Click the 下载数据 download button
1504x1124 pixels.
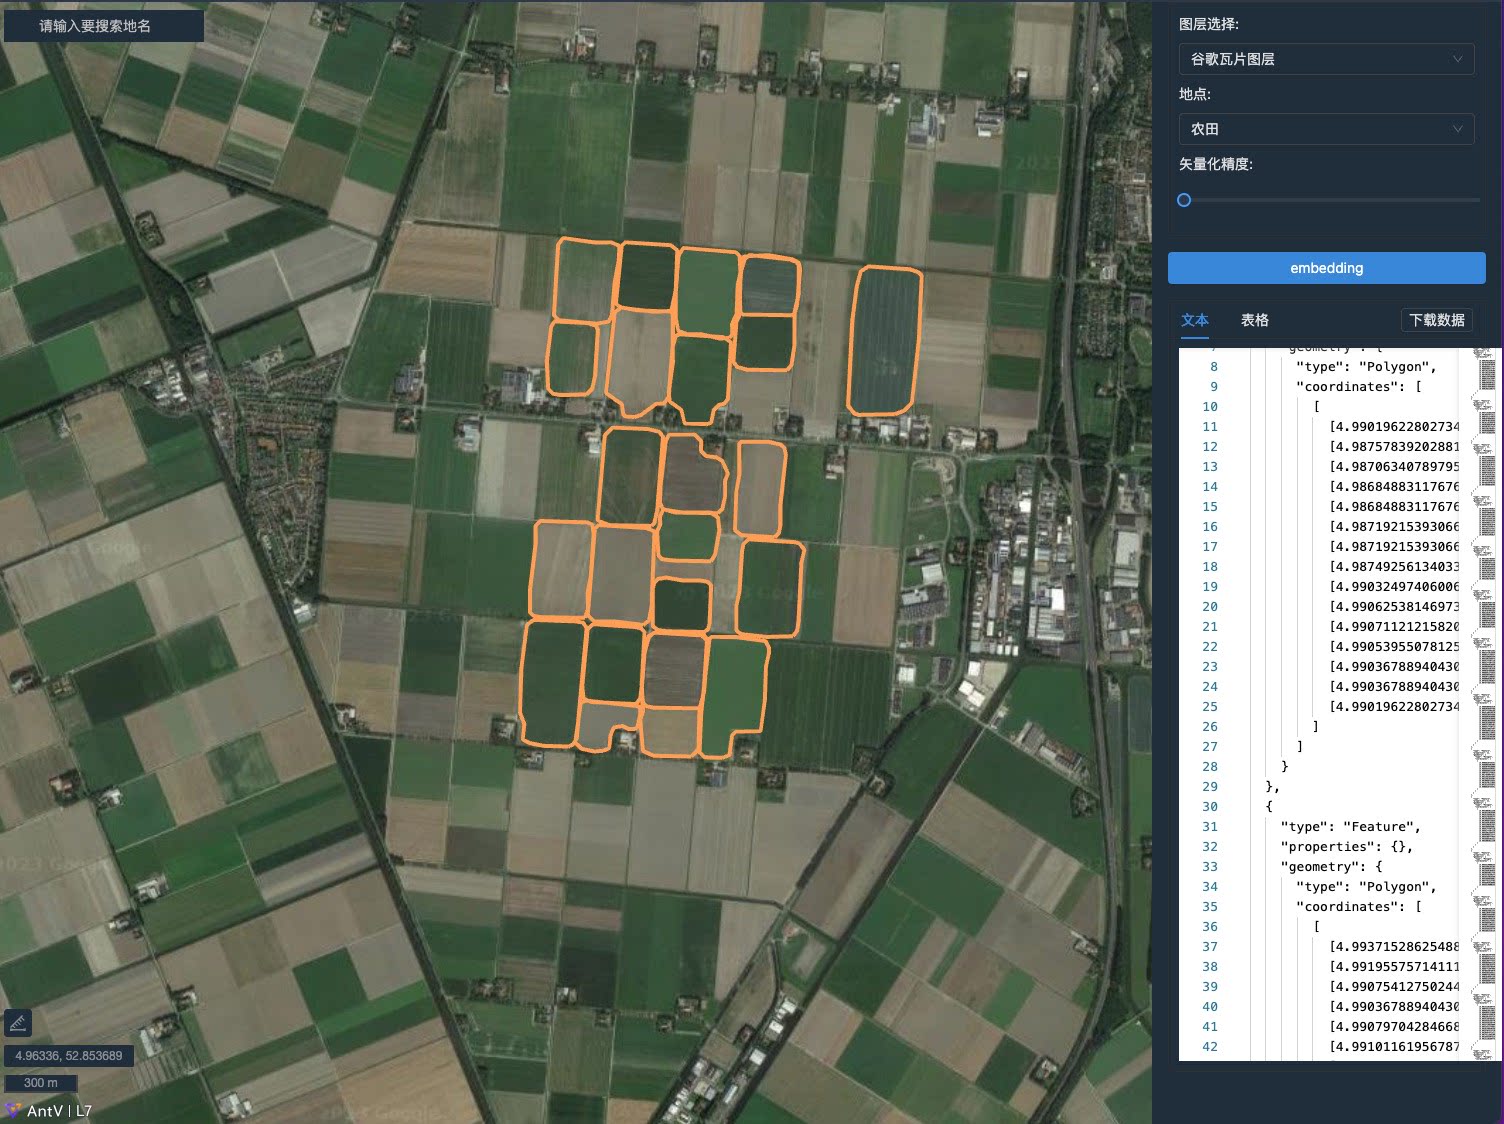(x=1436, y=320)
